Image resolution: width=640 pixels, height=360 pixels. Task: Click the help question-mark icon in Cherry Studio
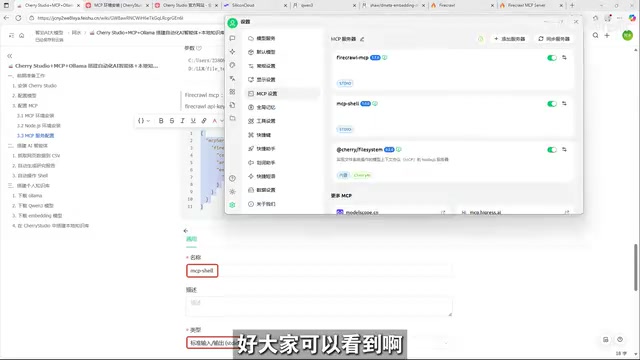232,178
